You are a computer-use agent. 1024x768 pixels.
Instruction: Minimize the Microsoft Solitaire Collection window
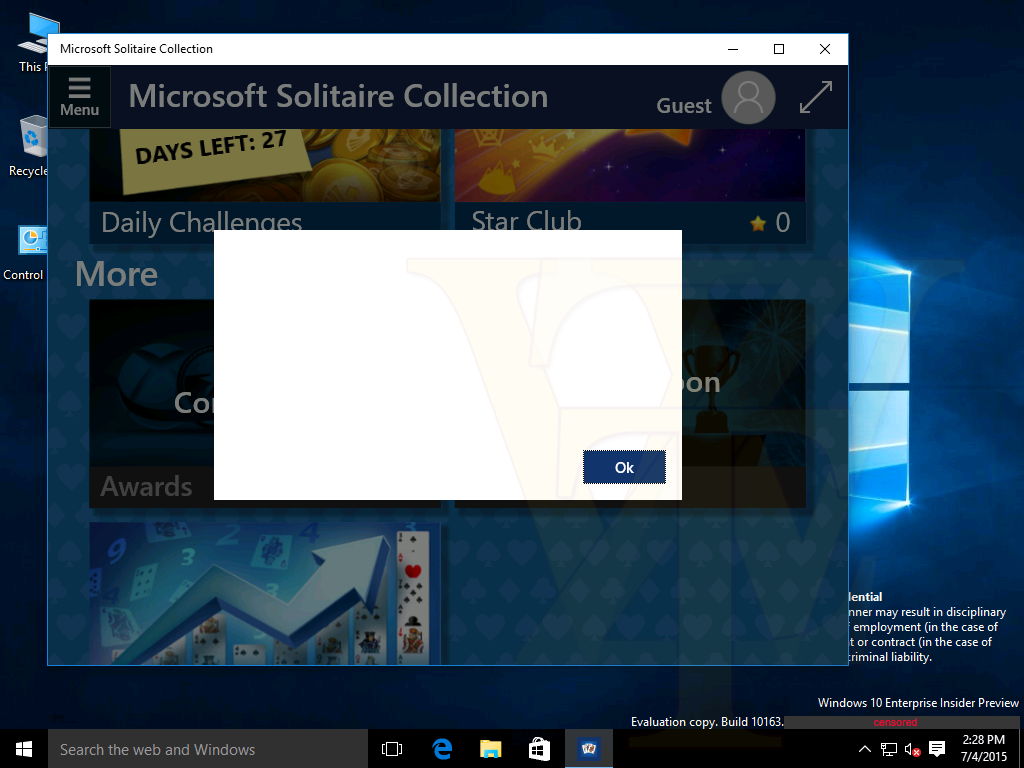click(733, 49)
